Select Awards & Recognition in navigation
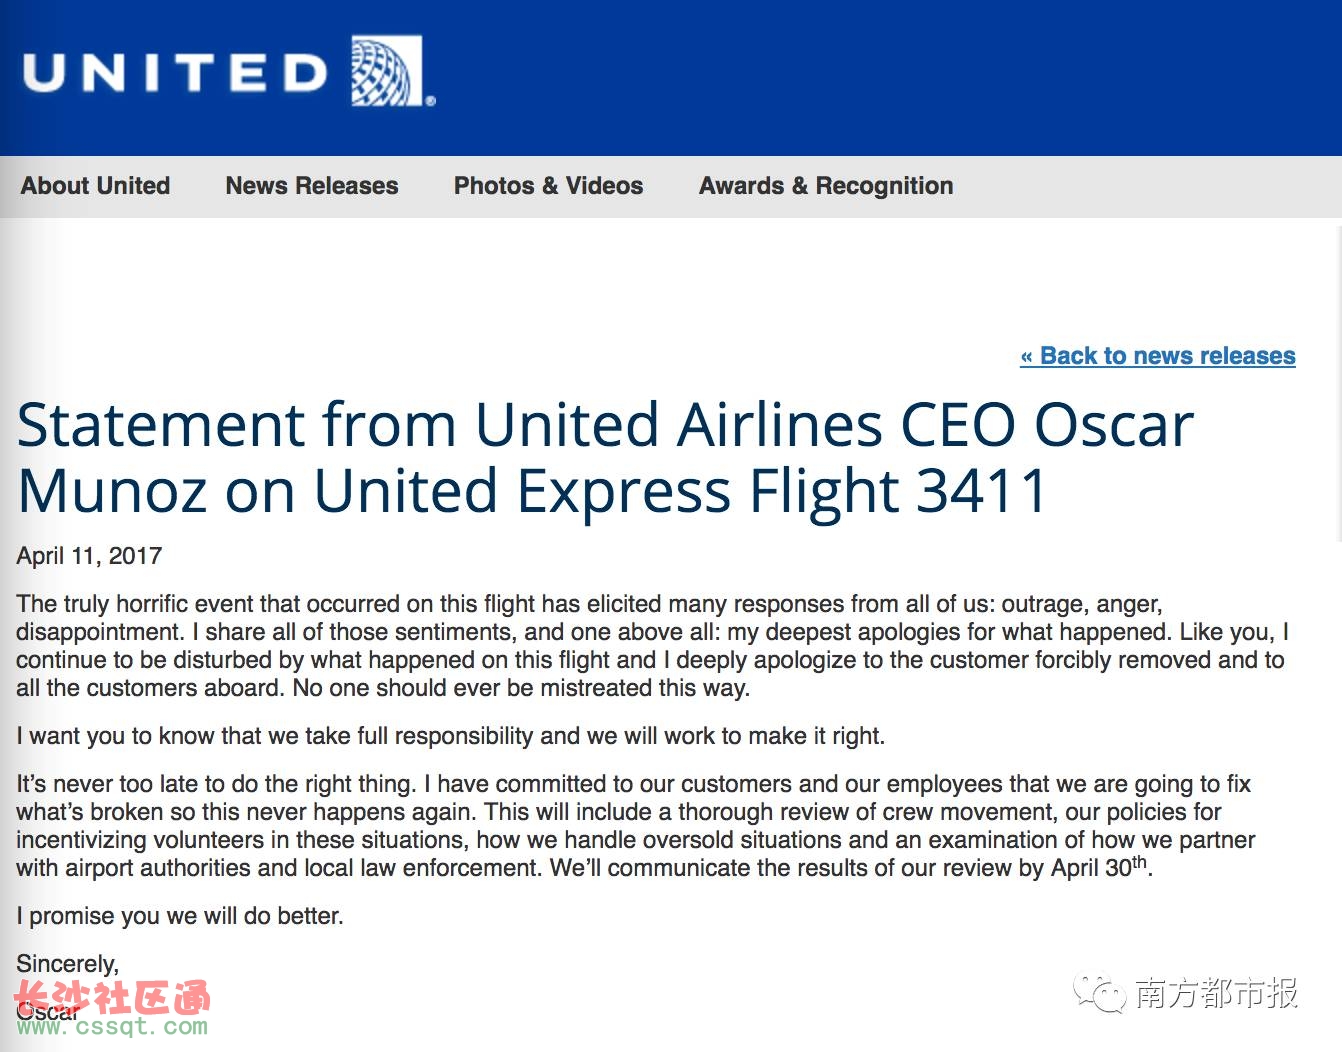 [826, 186]
